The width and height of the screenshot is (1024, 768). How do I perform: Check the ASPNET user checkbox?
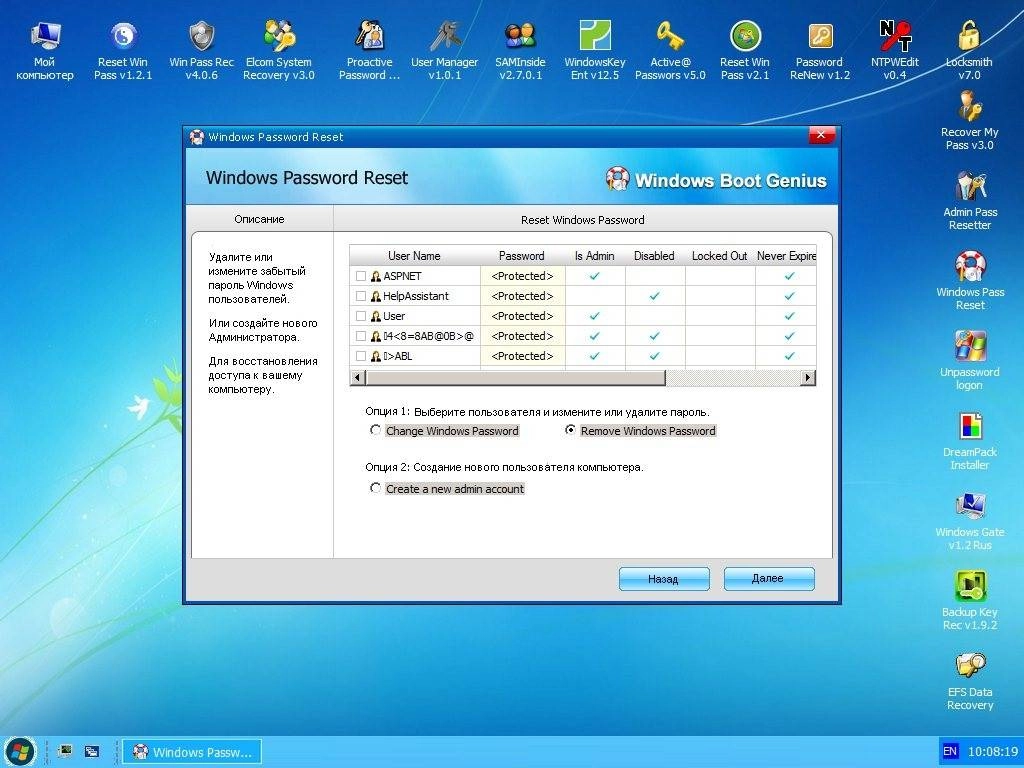point(360,276)
